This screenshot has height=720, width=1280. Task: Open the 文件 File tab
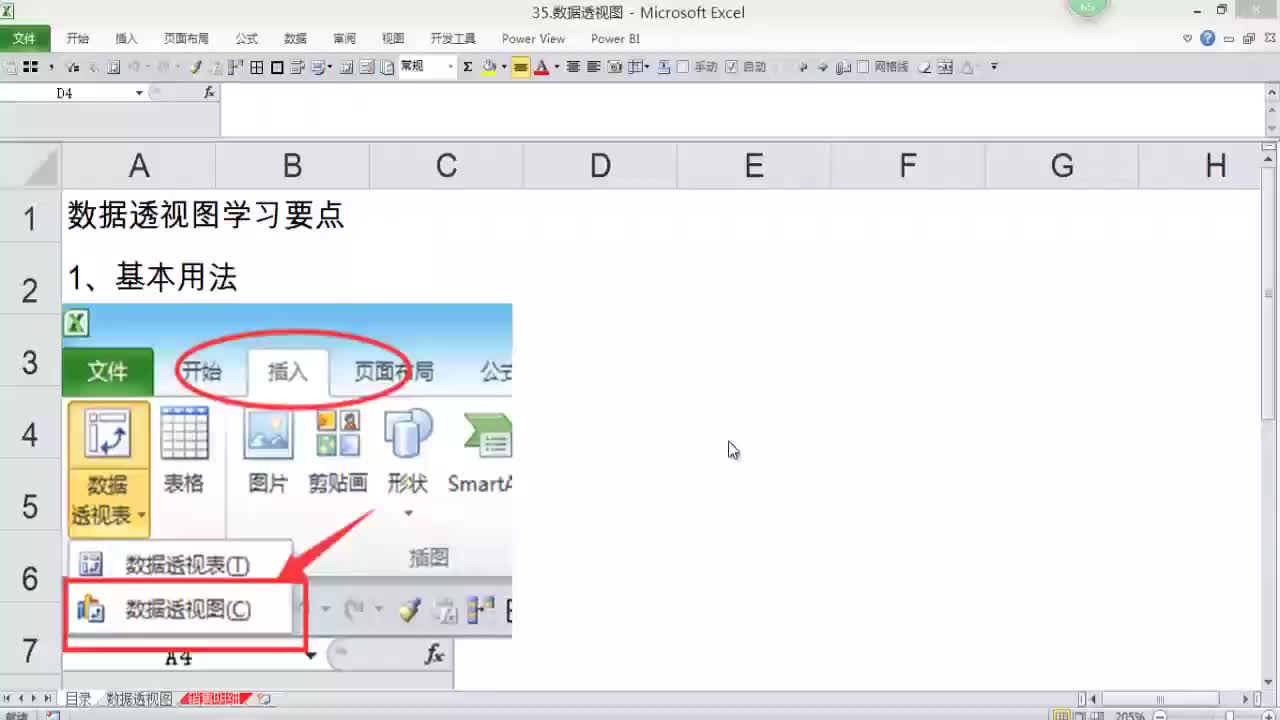click(x=25, y=39)
